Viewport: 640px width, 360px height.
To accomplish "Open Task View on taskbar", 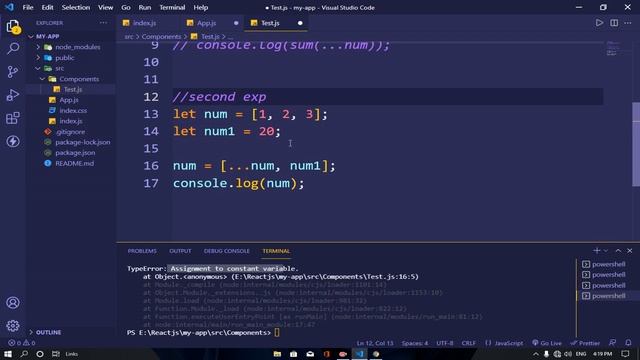I will pyautogui.click(x=56, y=354).
